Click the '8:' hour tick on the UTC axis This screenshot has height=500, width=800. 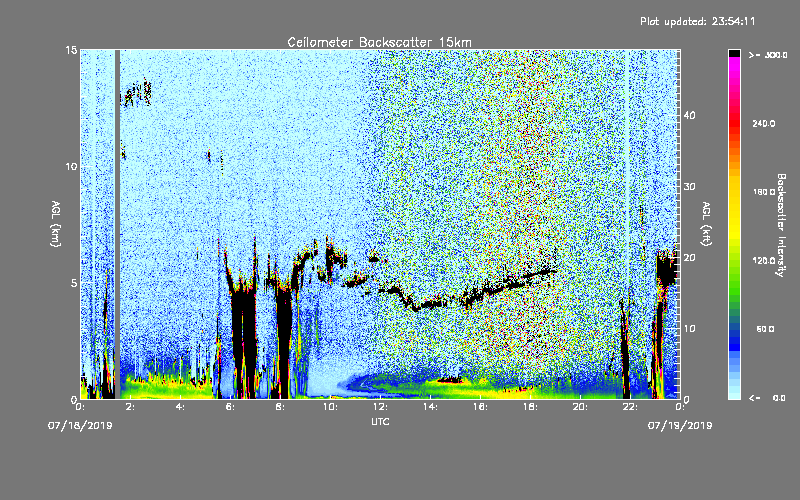280,407
